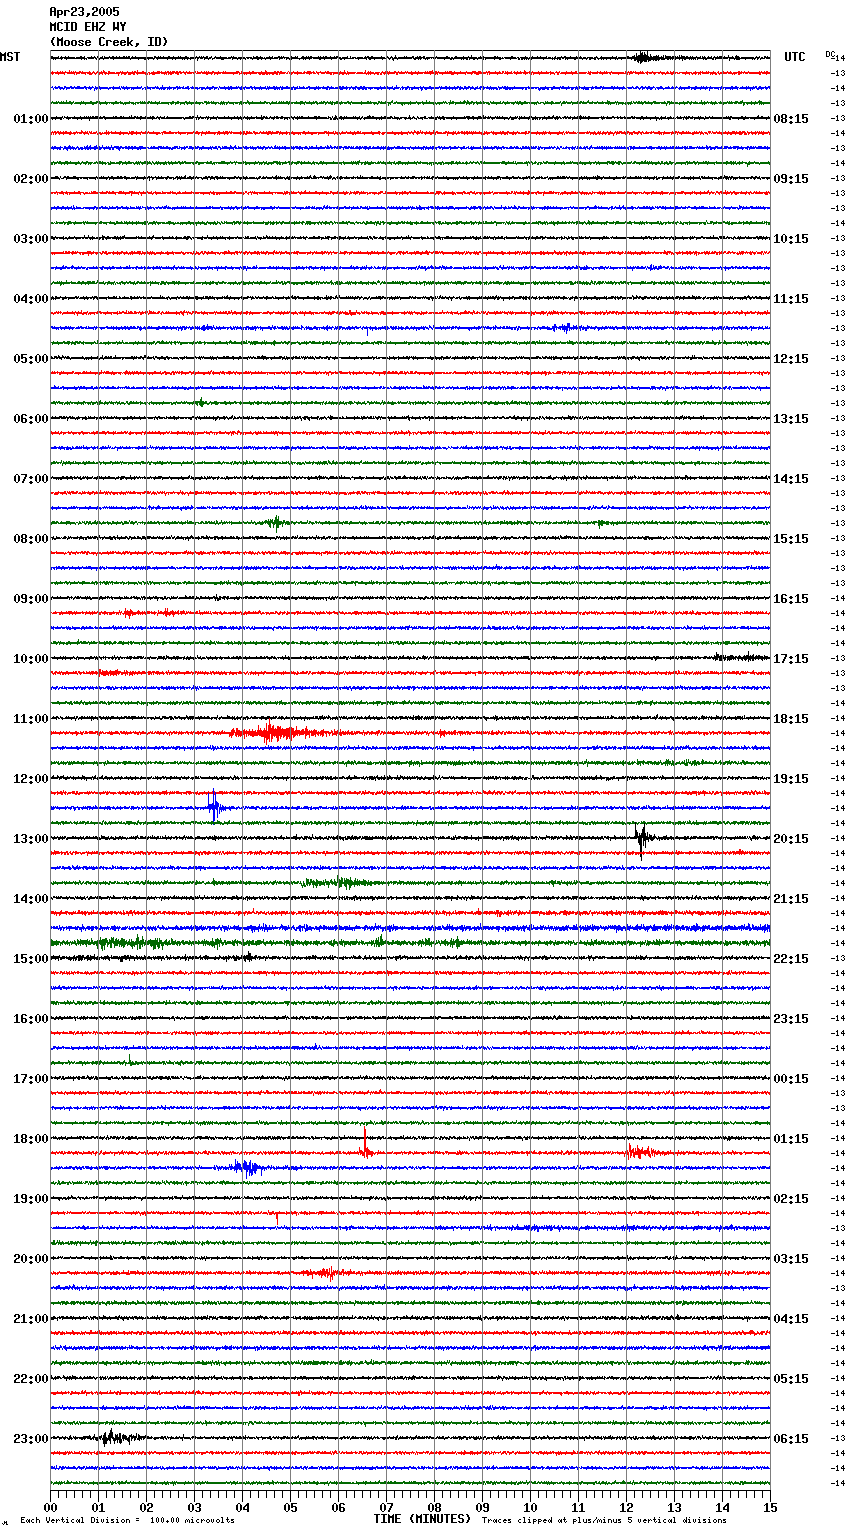Click the 21:15 UTC time label
Viewport: 850px width, 1534px height.
[x=791, y=899]
